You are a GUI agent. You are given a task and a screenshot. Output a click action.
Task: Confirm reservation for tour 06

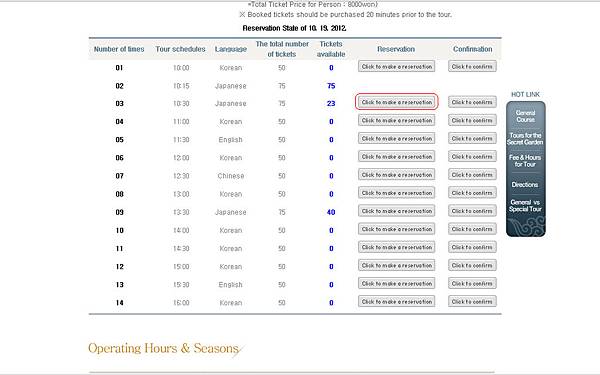pyautogui.click(x=472, y=157)
